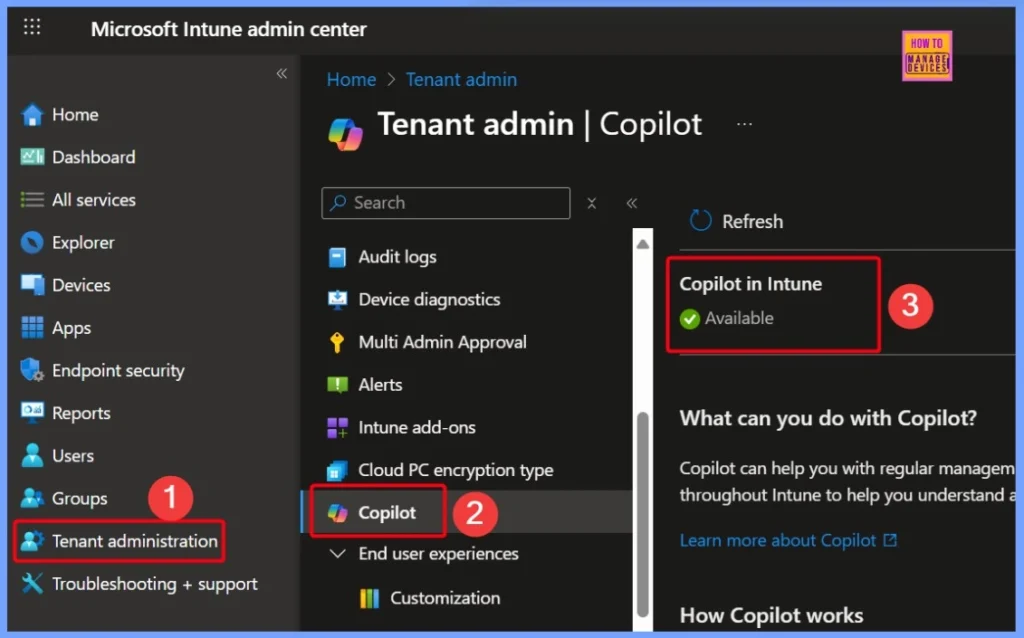Screen dimensions: 1024x638
Task: Click the Reports icon in sidebar
Action: pyautogui.click(x=32, y=411)
